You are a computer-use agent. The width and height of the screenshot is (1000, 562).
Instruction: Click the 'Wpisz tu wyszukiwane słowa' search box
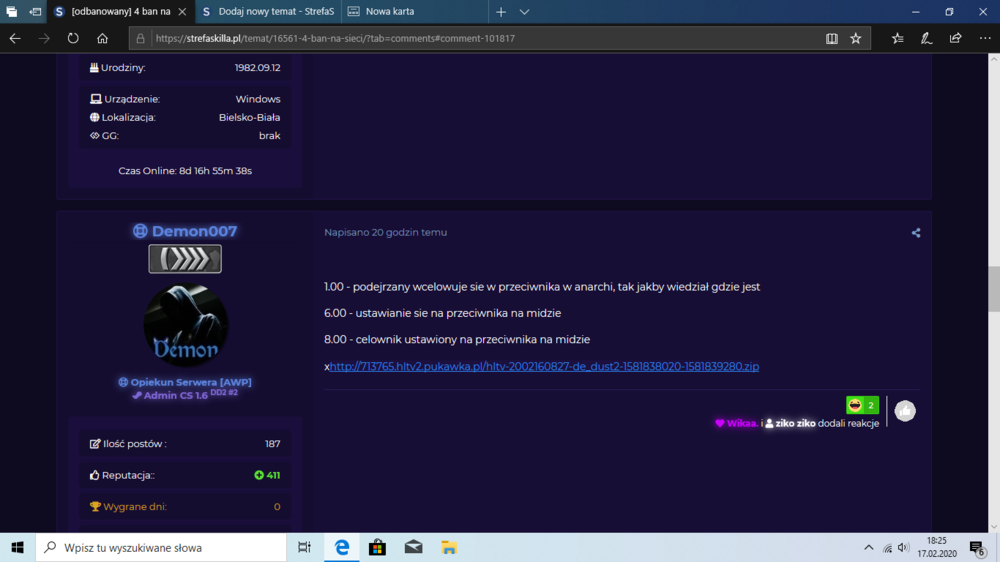pyautogui.click(x=161, y=547)
